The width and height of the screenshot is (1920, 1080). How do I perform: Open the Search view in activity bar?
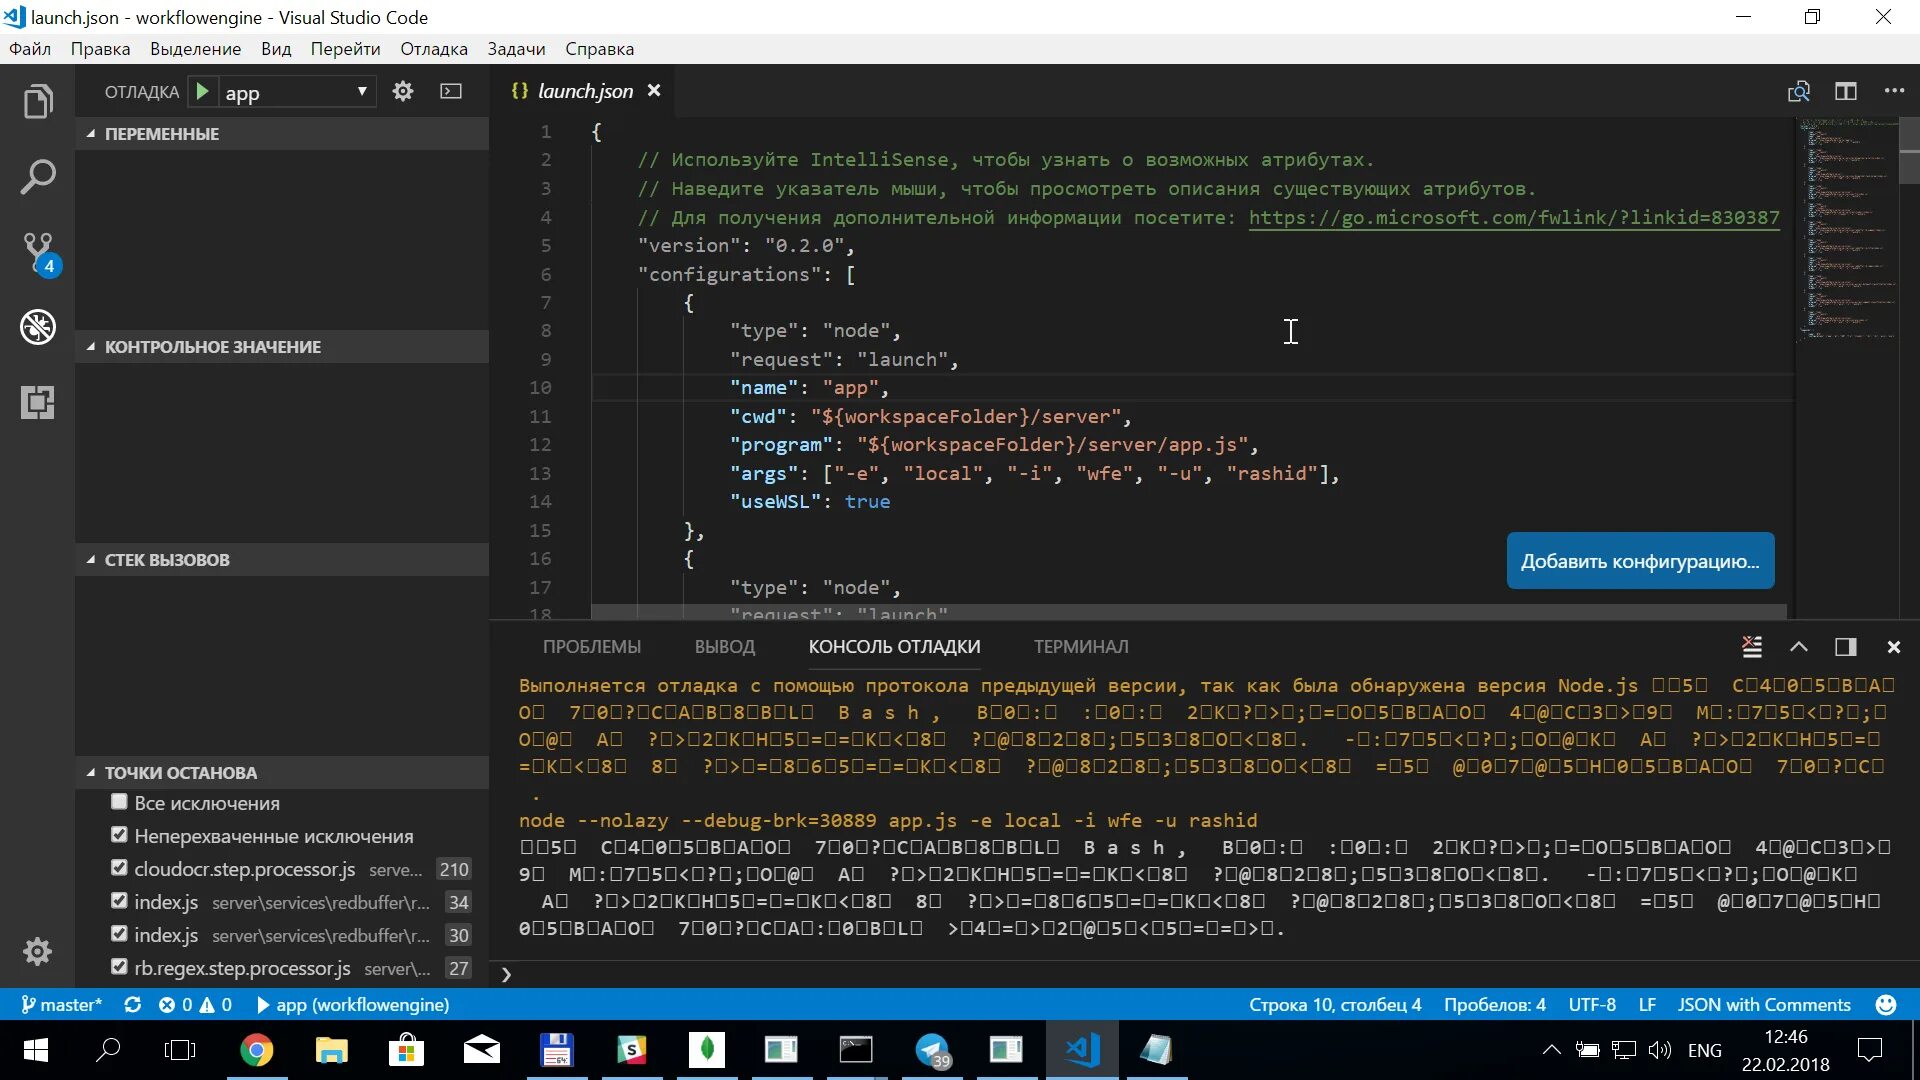click(x=38, y=177)
